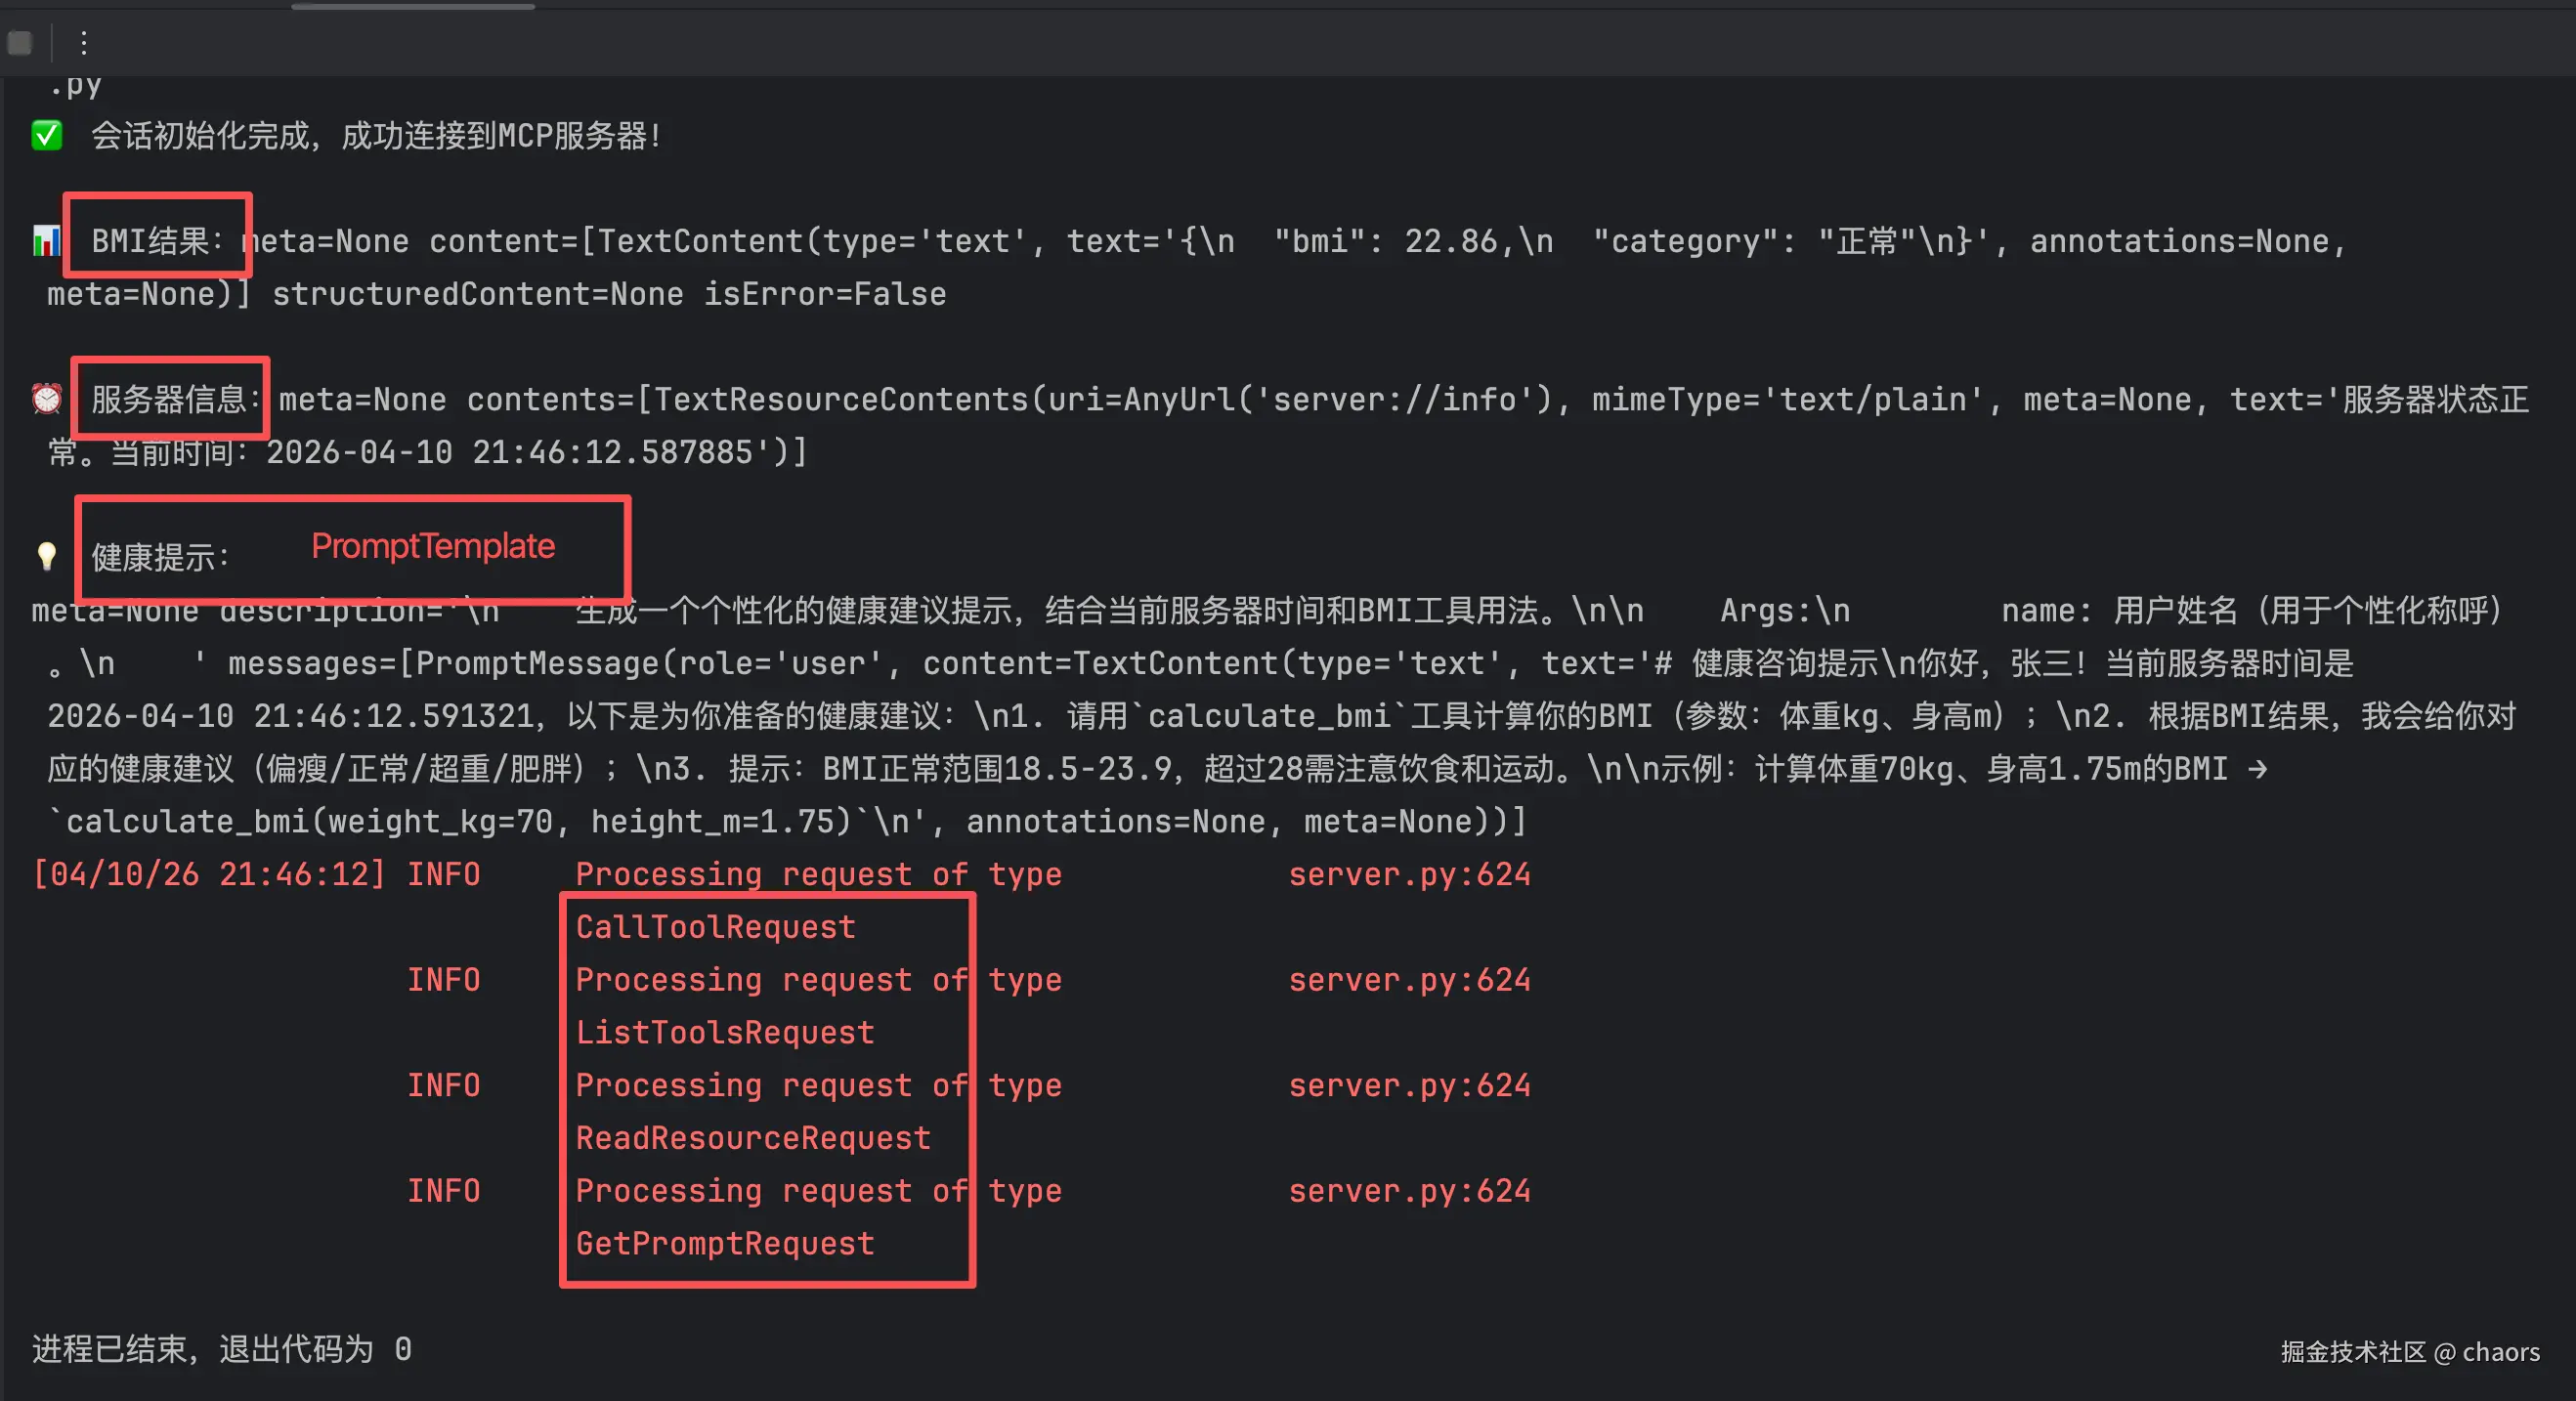Click the 健康提示 label
This screenshot has width=2576, height=1401.
click(x=160, y=557)
